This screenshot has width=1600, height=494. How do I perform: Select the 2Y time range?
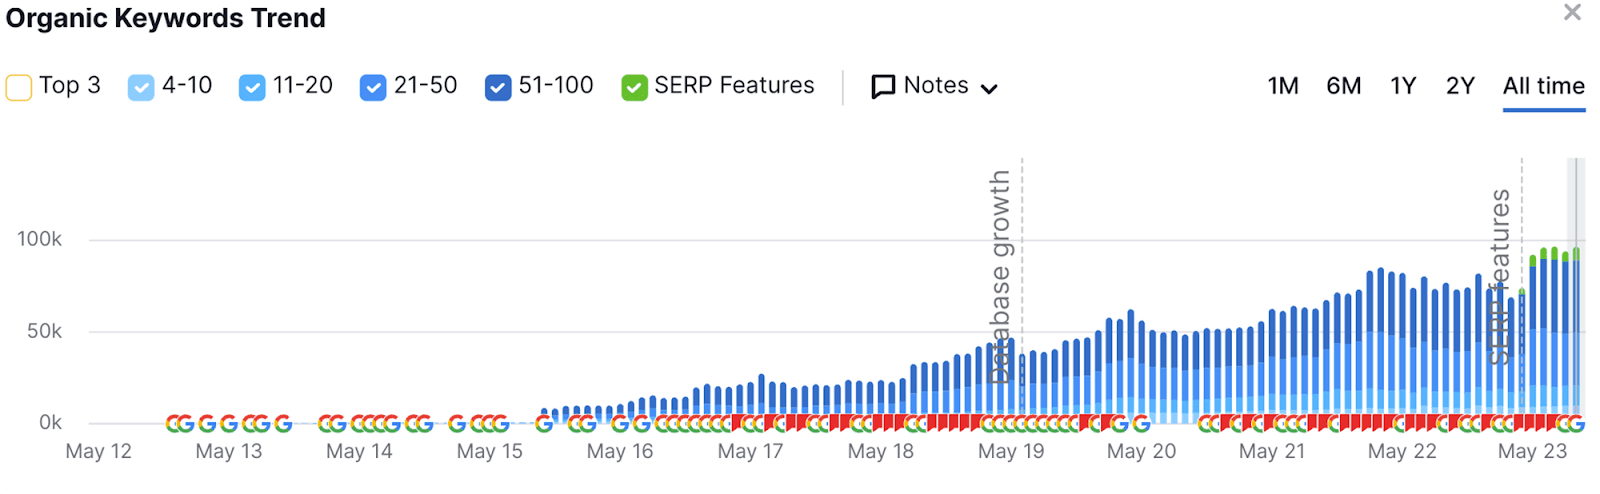point(1460,86)
